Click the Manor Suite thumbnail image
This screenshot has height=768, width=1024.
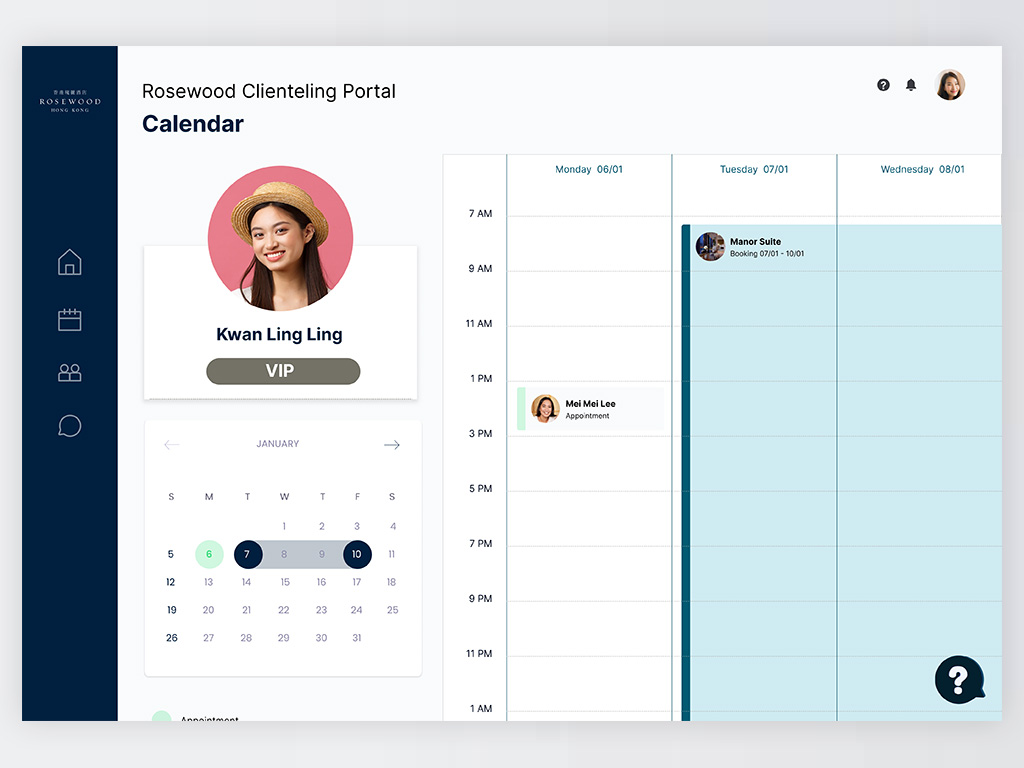pyautogui.click(x=710, y=247)
